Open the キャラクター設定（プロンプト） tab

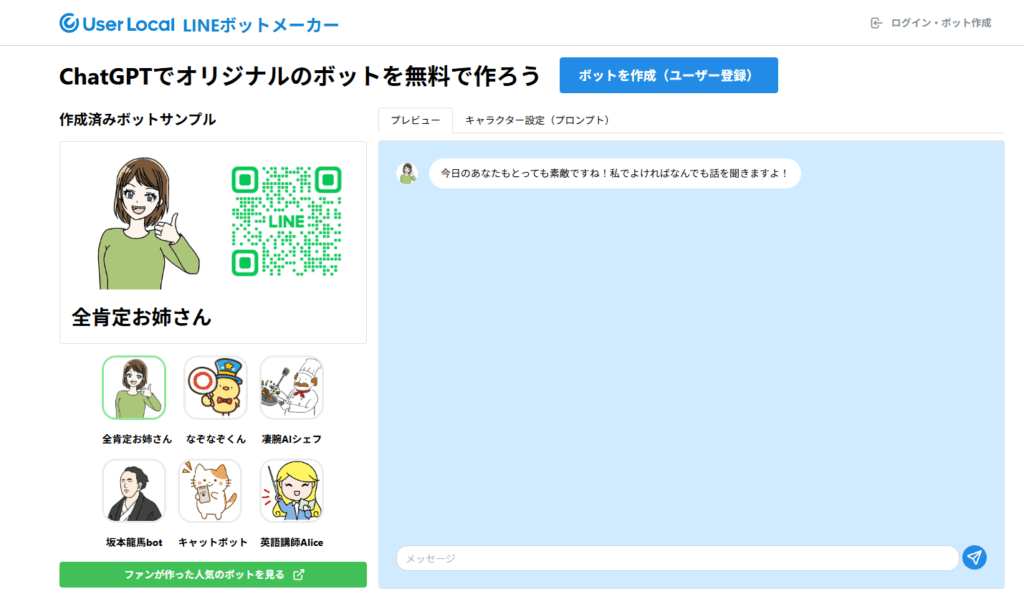(537, 120)
